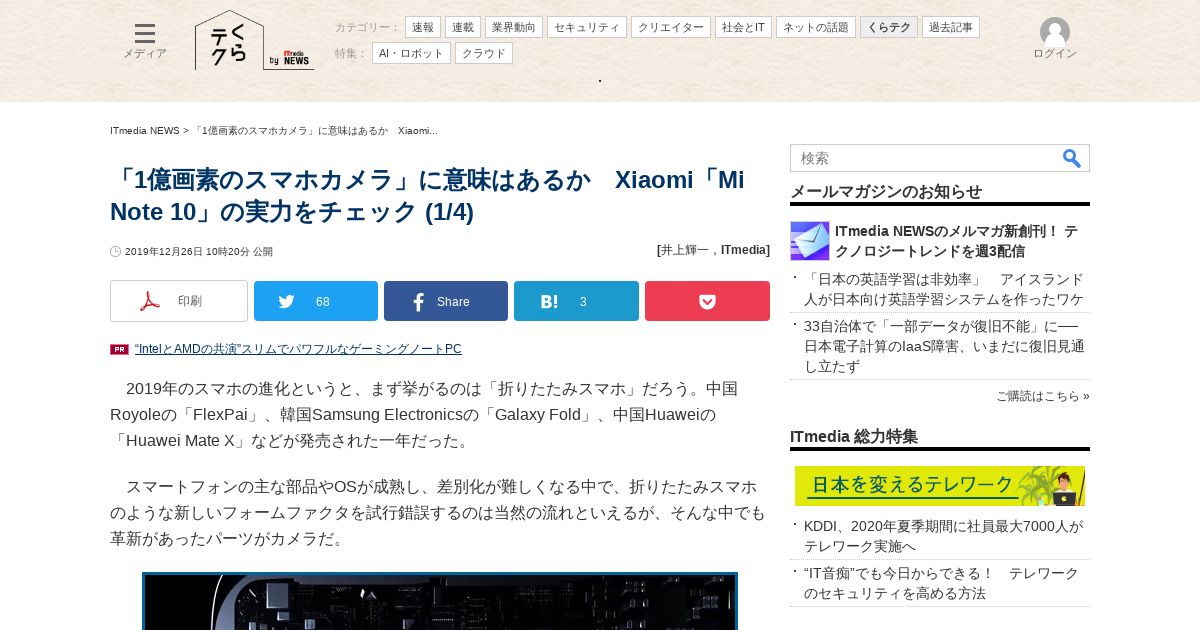Click the publication clock icon
1200x630 pixels.
click(x=115, y=251)
